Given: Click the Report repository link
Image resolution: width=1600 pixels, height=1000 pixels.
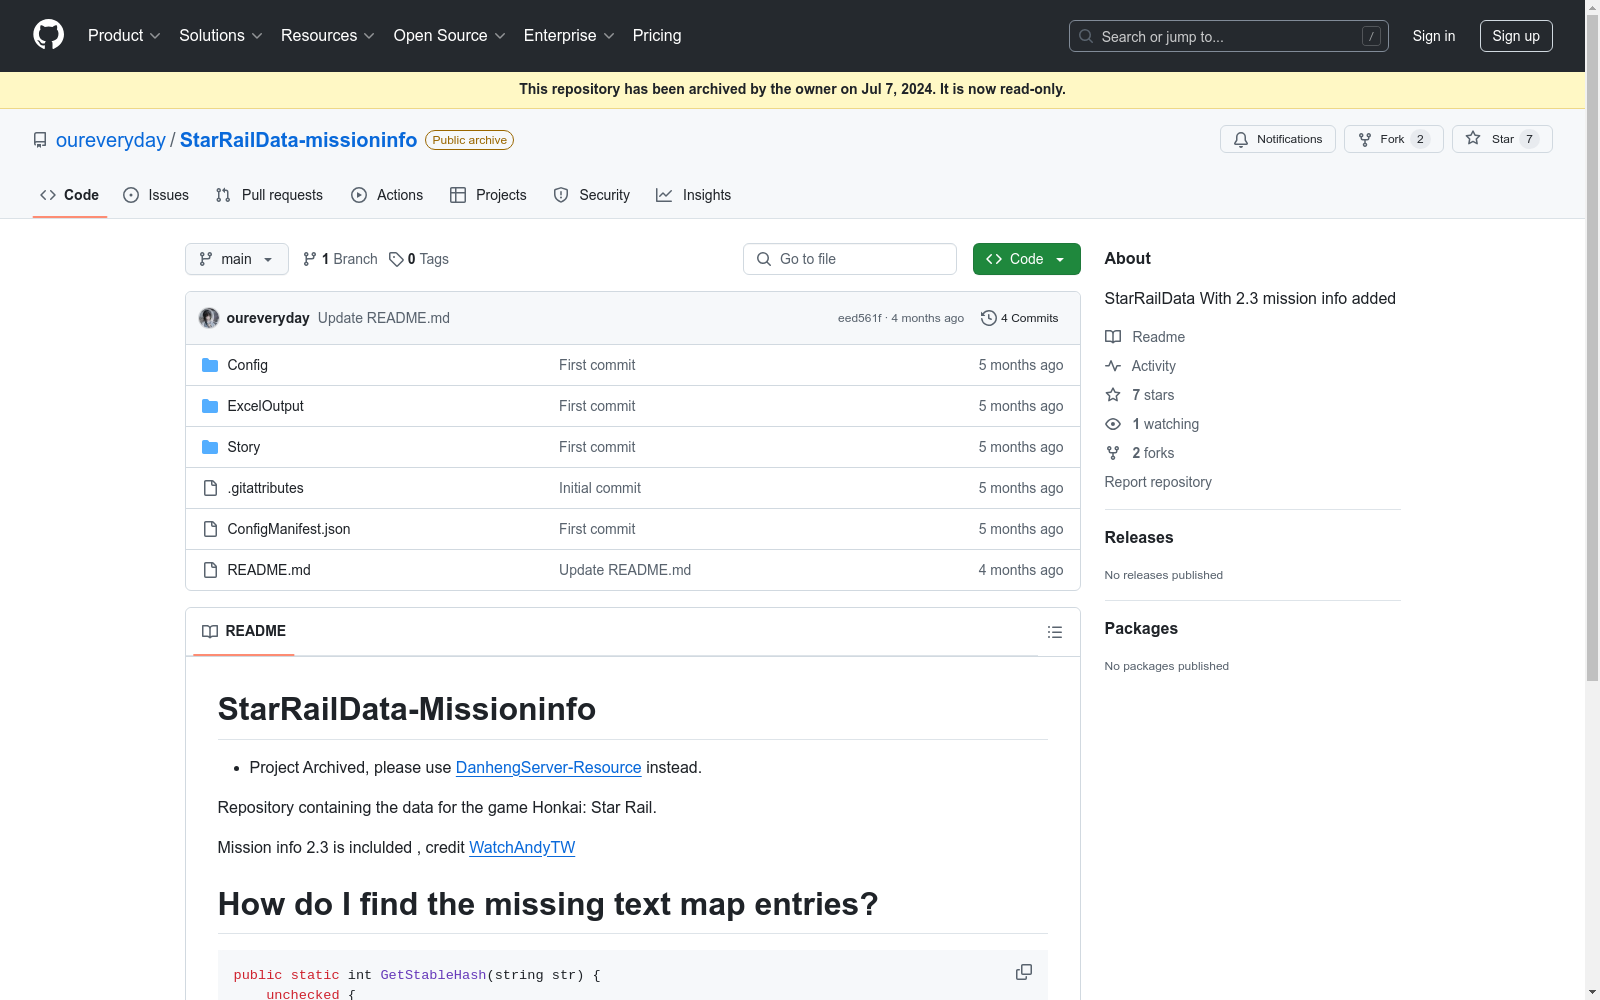Looking at the screenshot, I should click(1158, 482).
